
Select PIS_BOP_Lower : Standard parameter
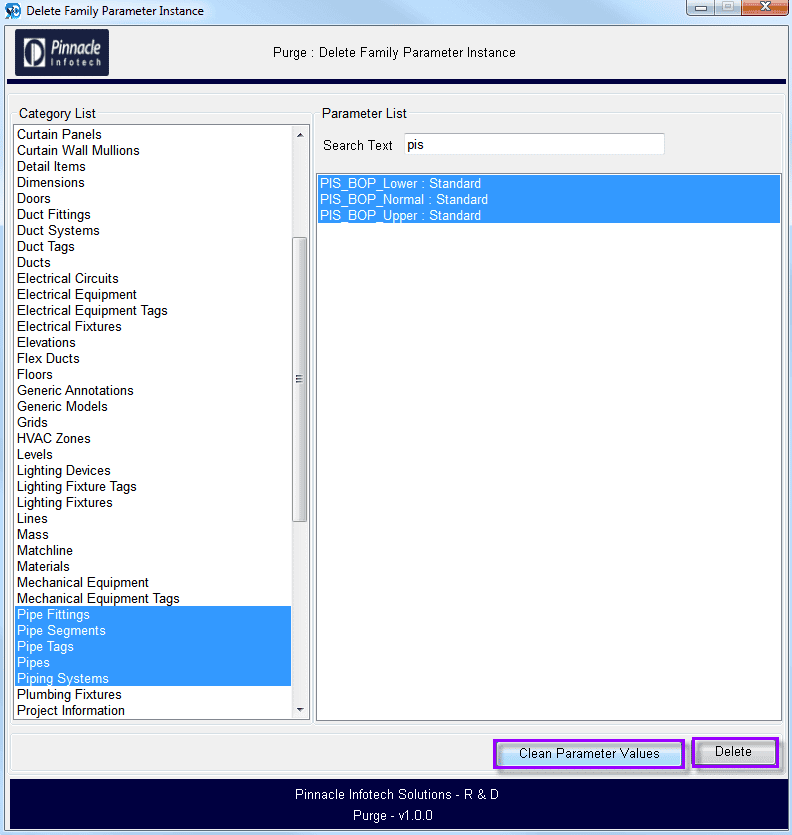pos(549,184)
